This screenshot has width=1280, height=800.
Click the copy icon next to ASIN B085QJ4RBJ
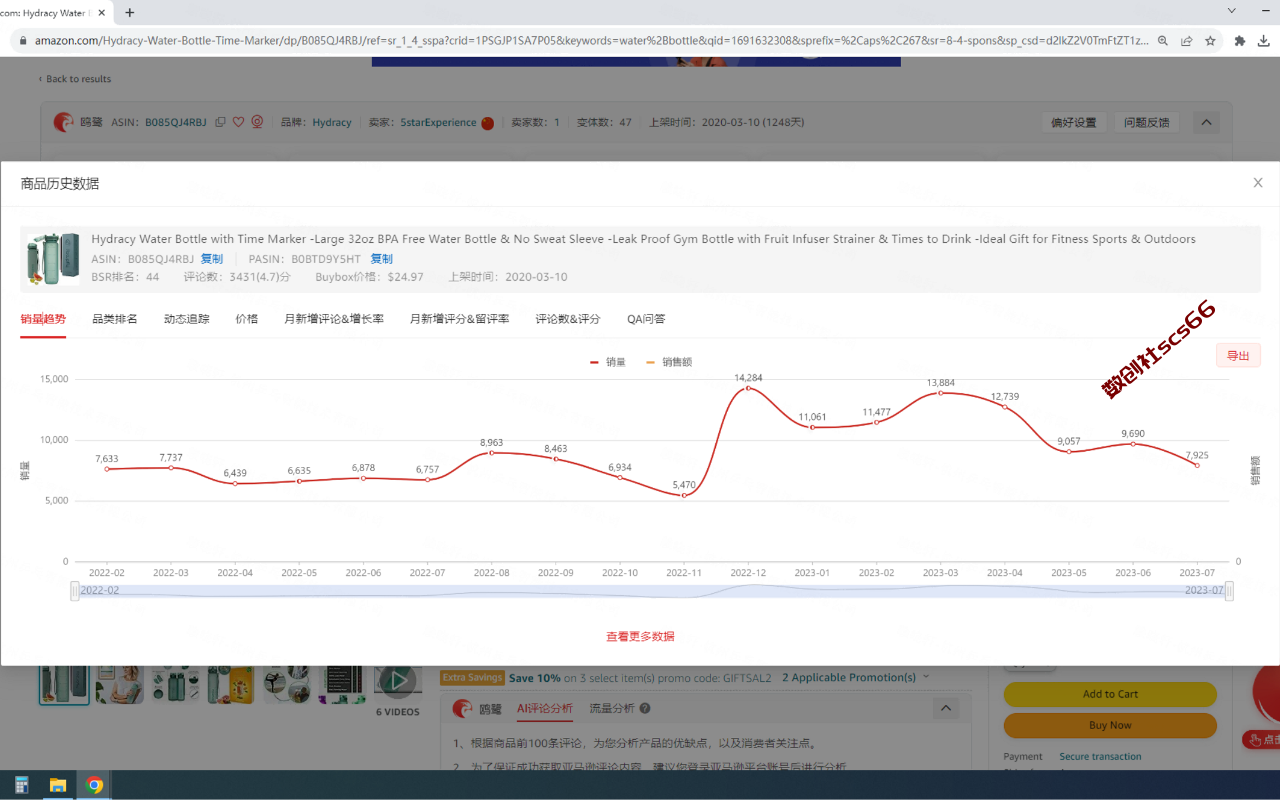(220, 122)
